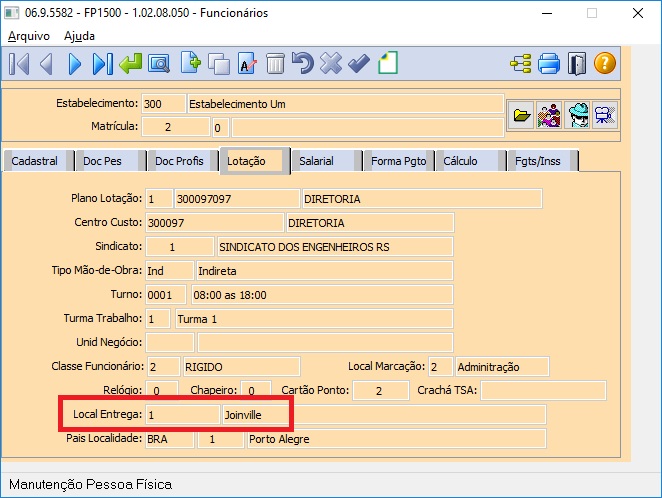Click the dependents people icon
662x498 pixels.
coord(549,115)
